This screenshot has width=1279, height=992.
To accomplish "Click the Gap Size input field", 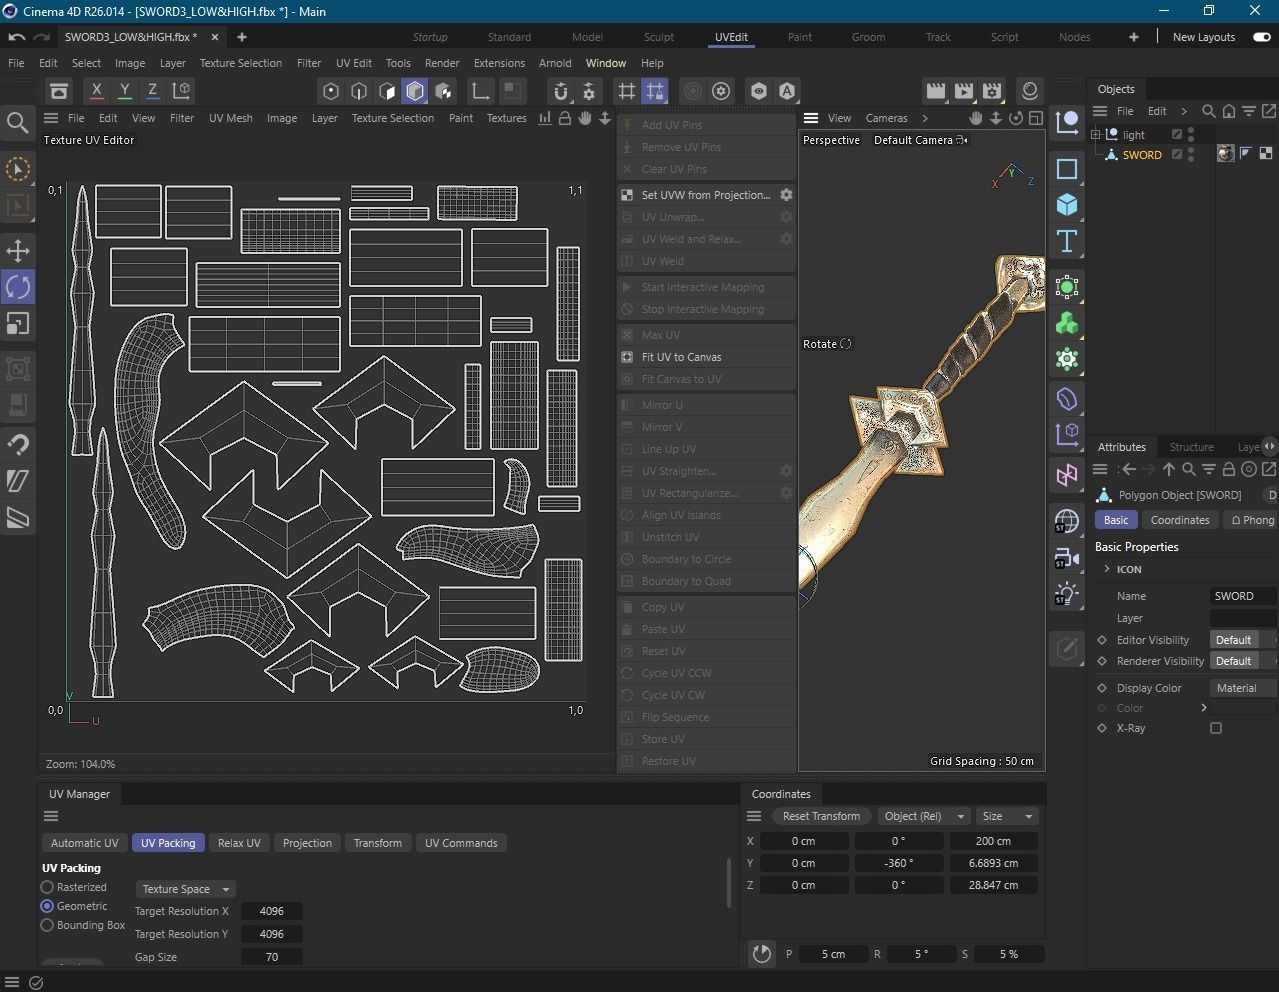I will (x=271, y=957).
